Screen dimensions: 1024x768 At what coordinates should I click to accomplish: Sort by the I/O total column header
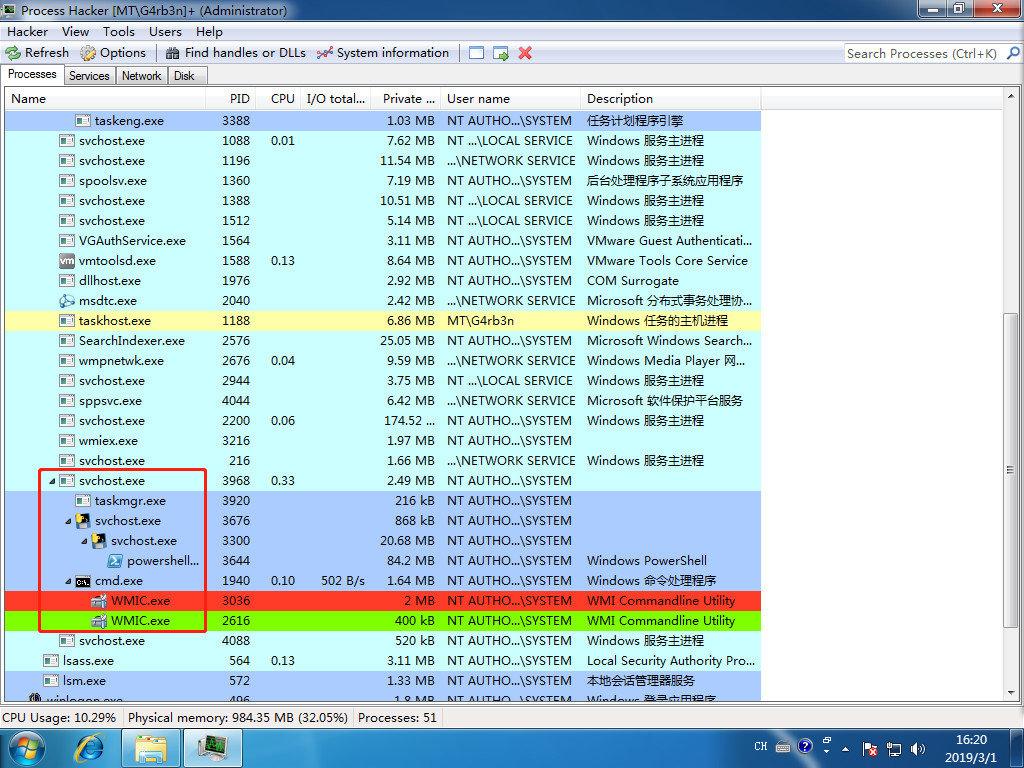(336, 99)
